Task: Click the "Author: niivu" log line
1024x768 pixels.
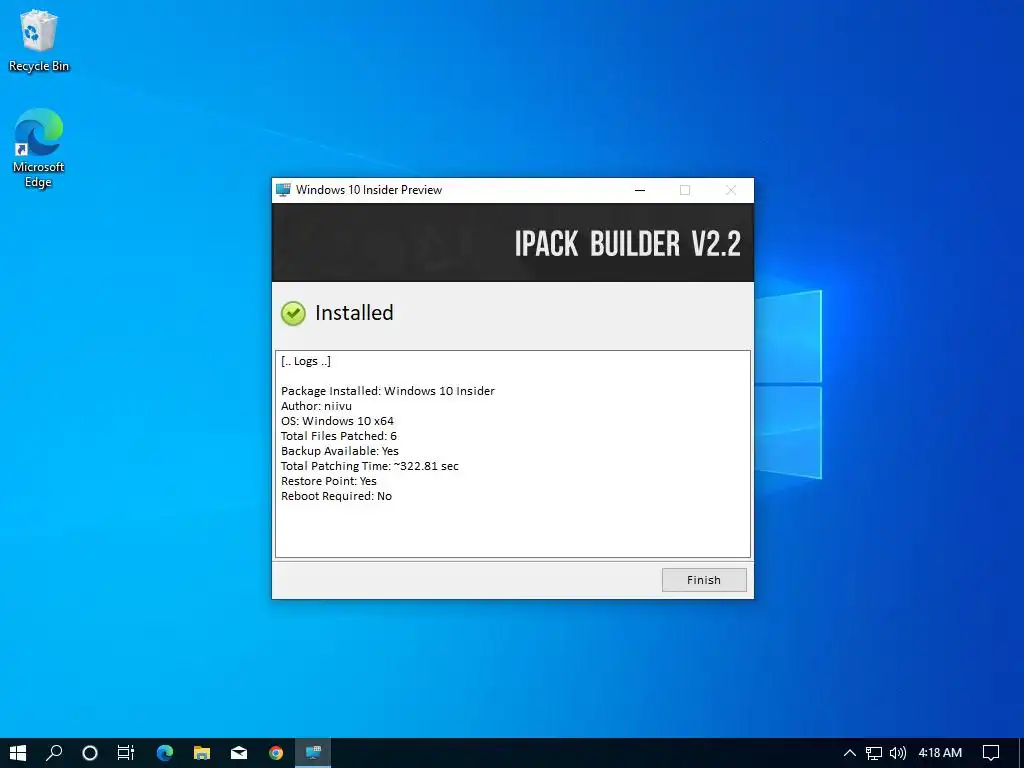Action: [x=316, y=406]
